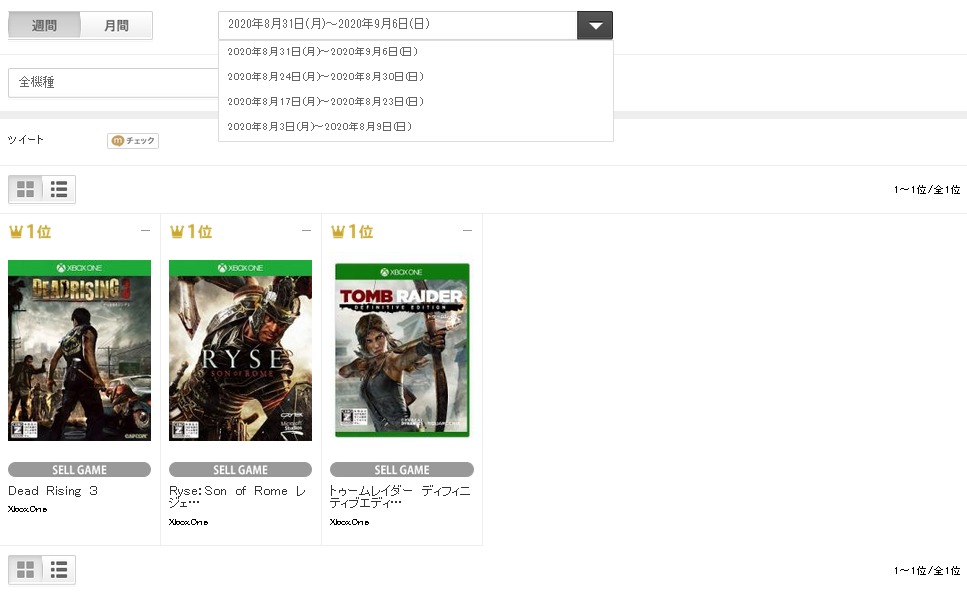Click XboxOne label under Dead Rising 3
This screenshot has height=592, width=967.
pyautogui.click(x=28, y=509)
